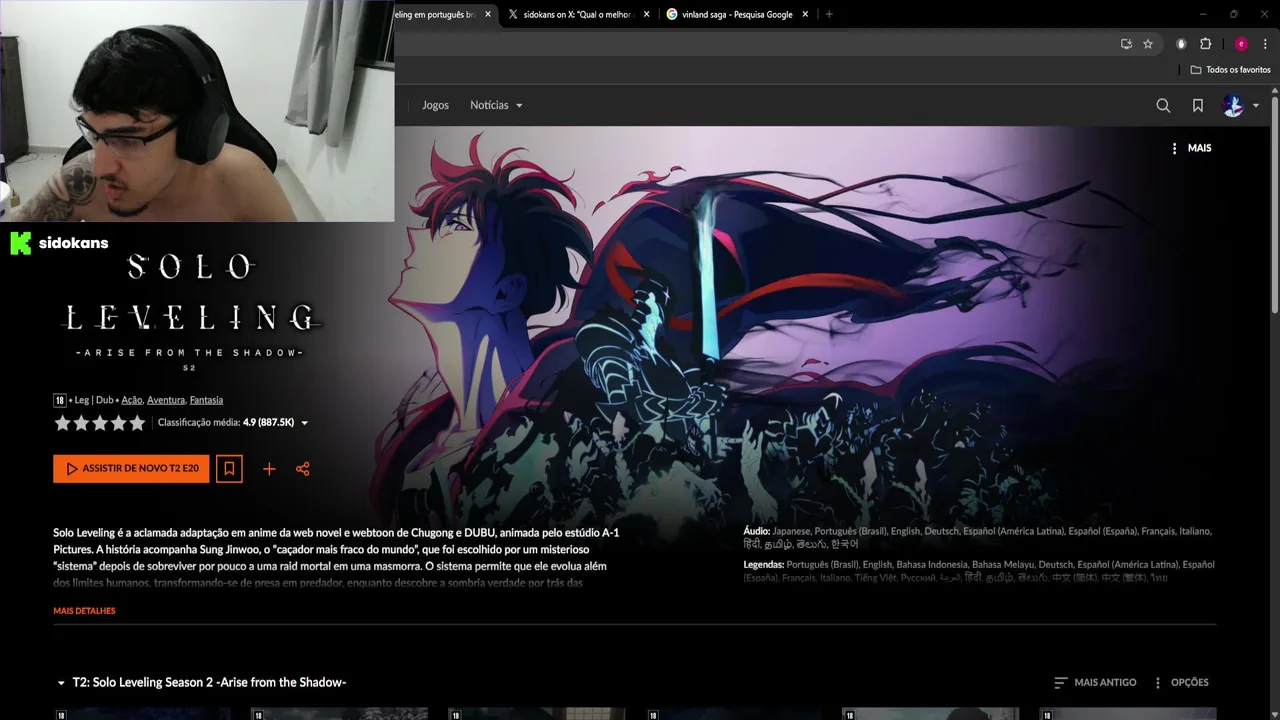Open the Aventura genre link
The height and width of the screenshot is (720, 1280).
166,400
